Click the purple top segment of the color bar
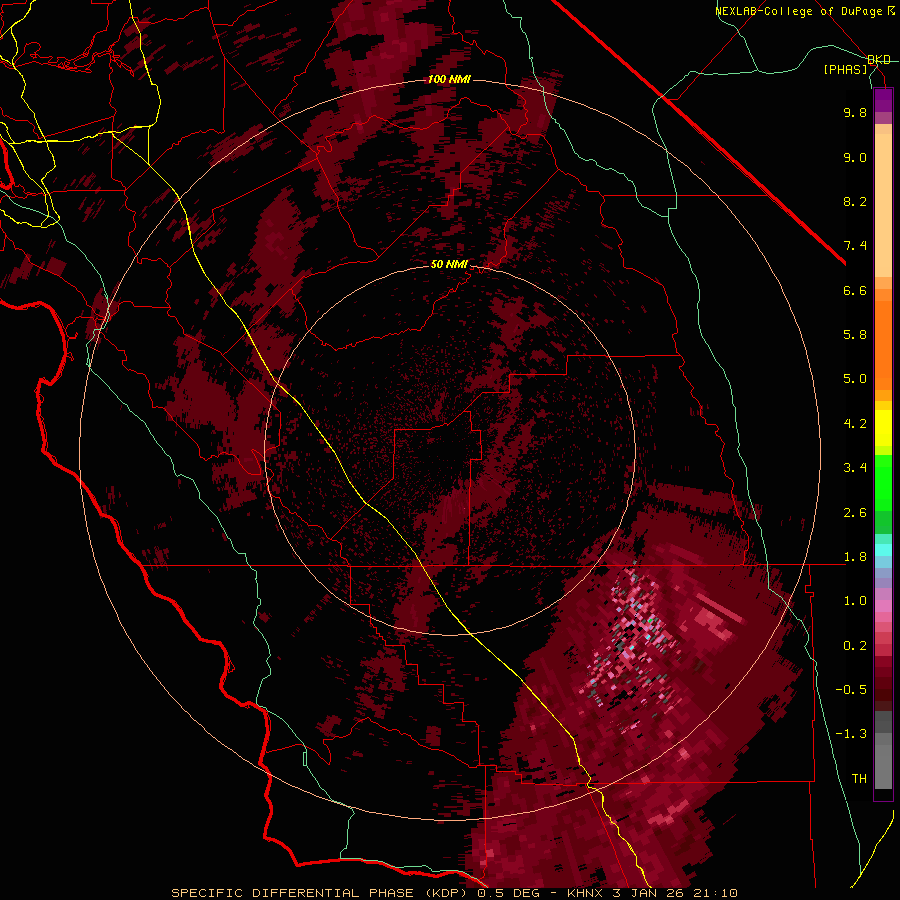This screenshot has width=900, height=900. 883,100
